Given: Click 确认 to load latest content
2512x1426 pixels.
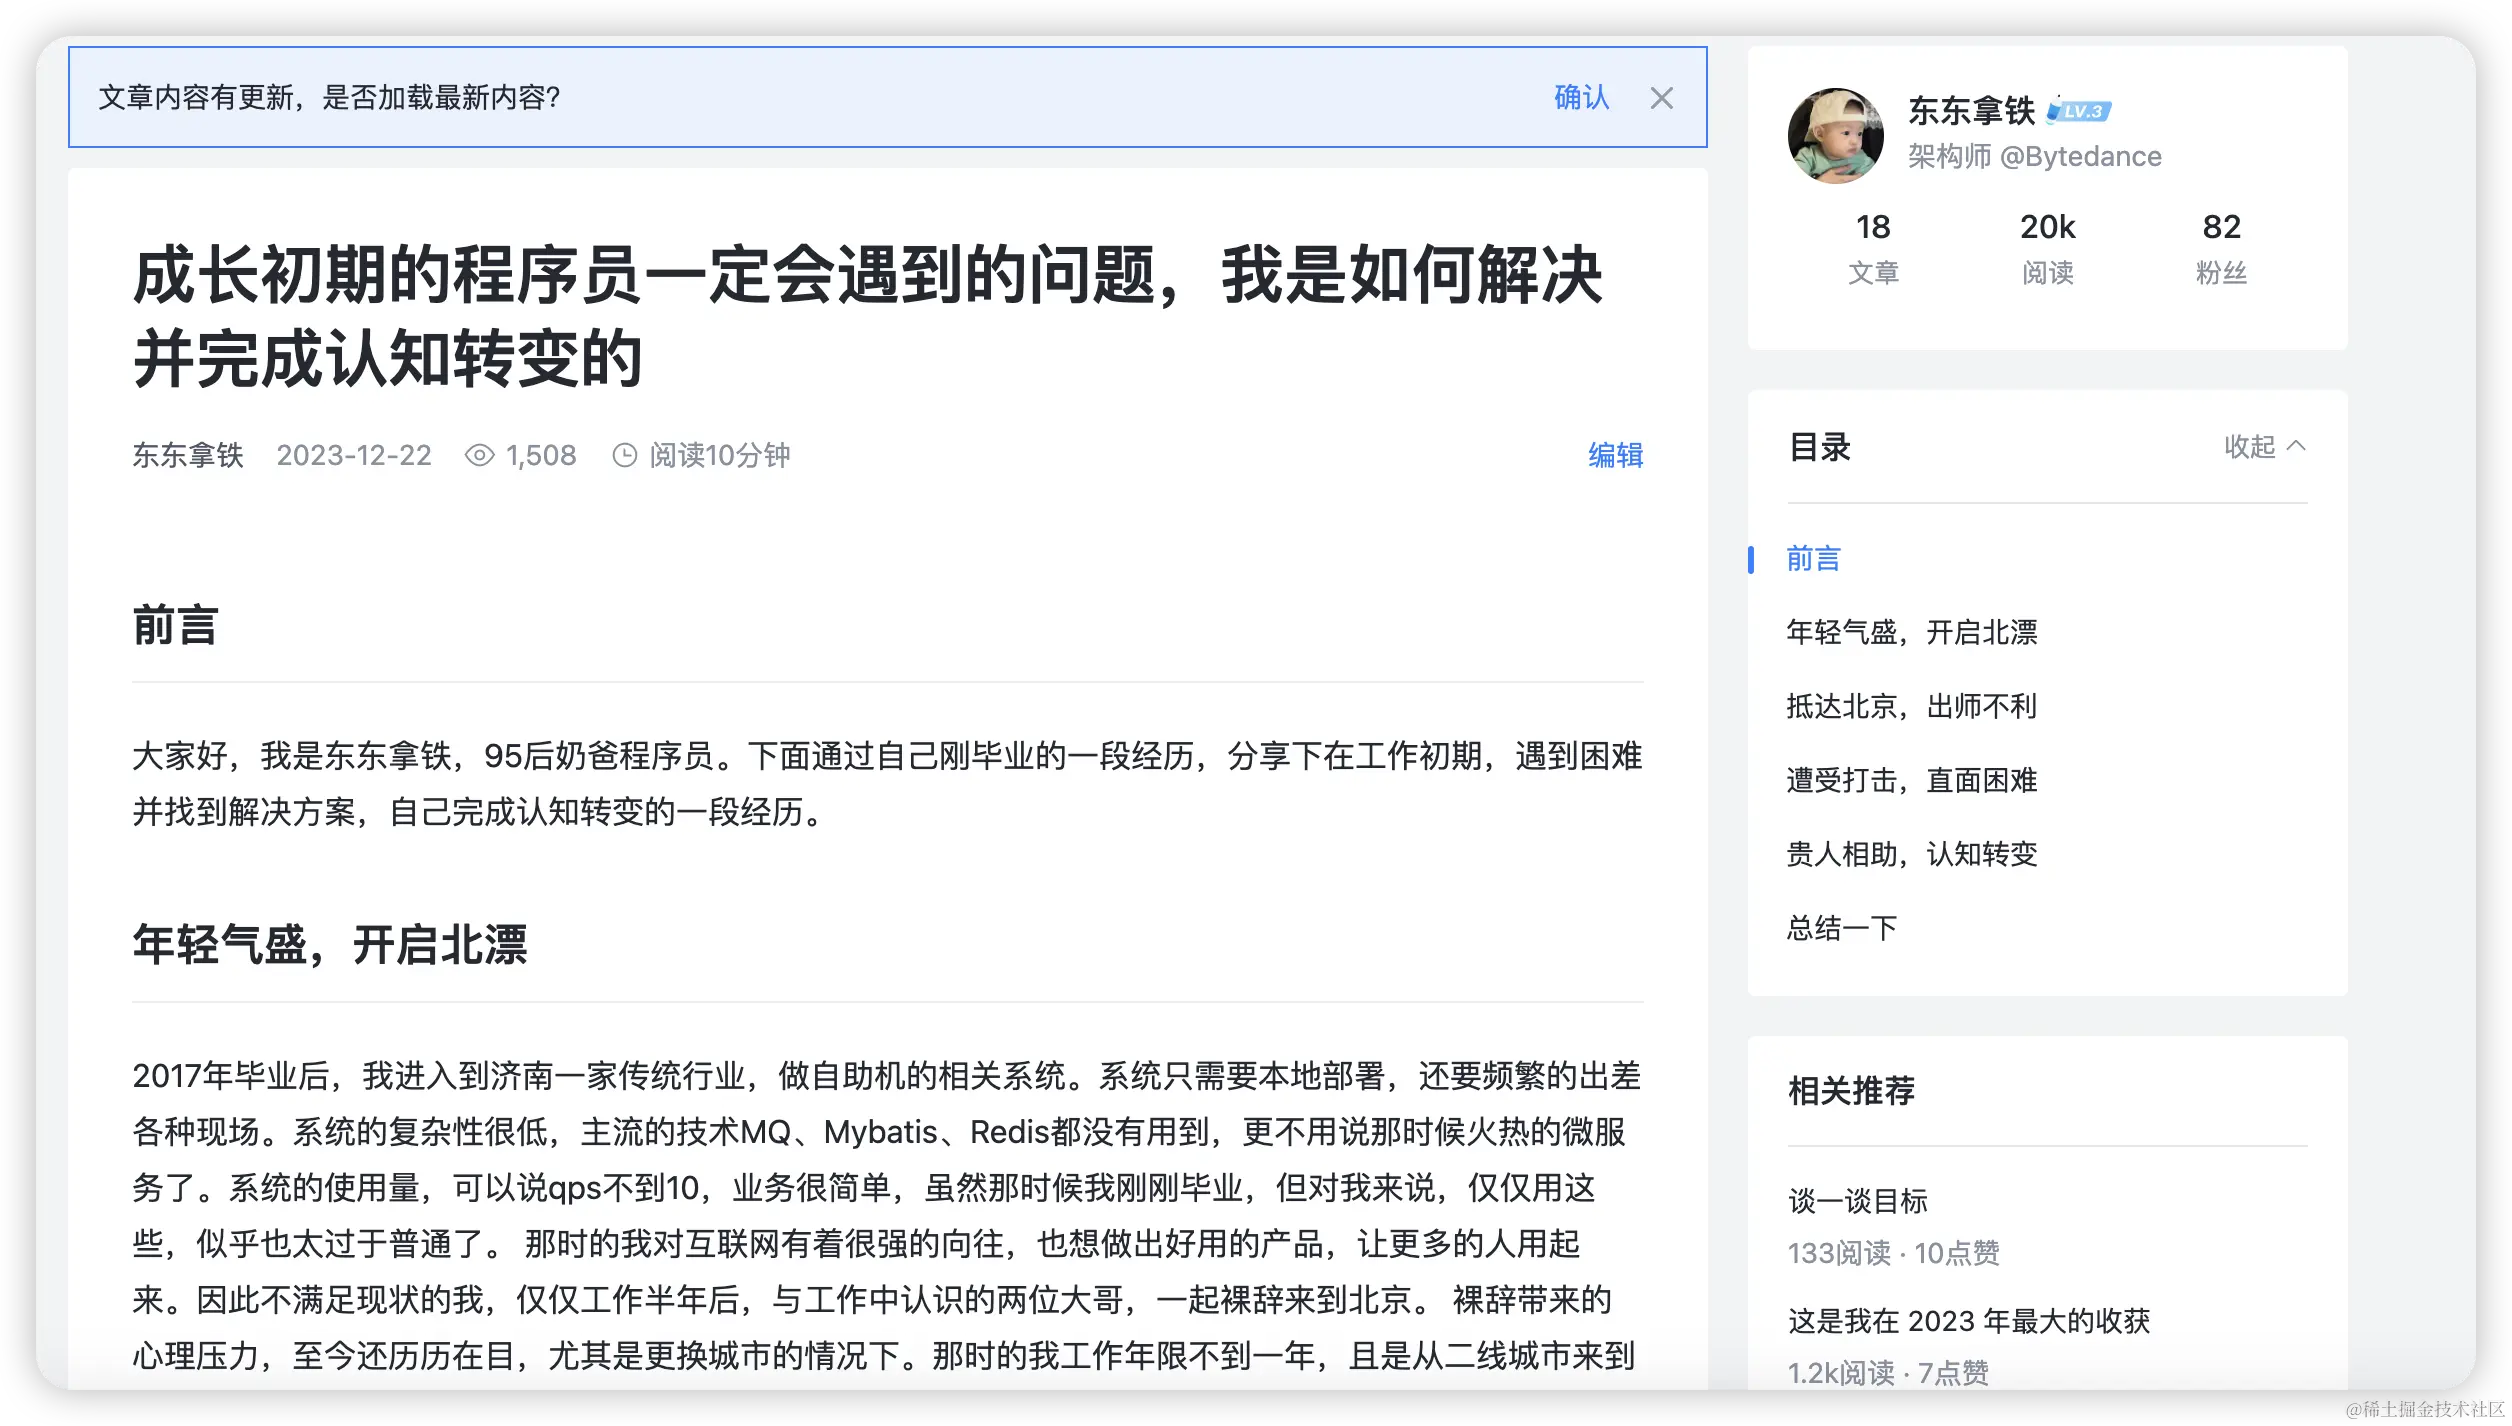Looking at the screenshot, I should coord(1581,98).
